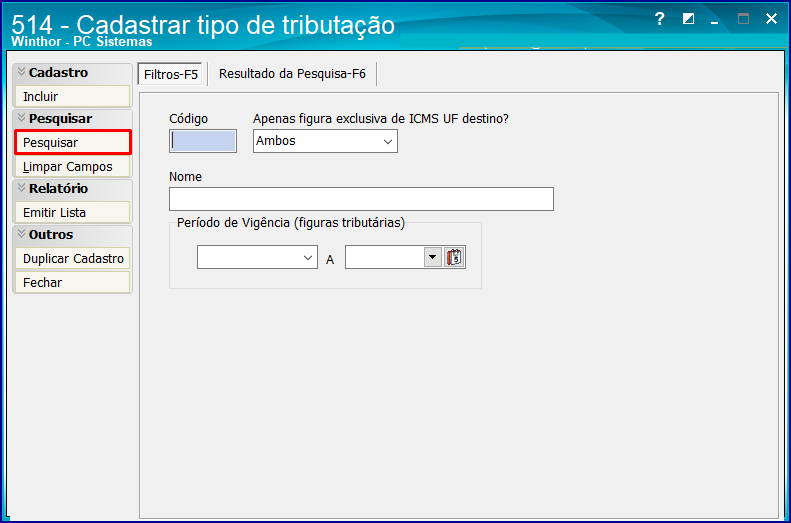Screen dimensions: 791x523
Task: Open the help question mark icon
Action: pyautogui.click(x=659, y=19)
